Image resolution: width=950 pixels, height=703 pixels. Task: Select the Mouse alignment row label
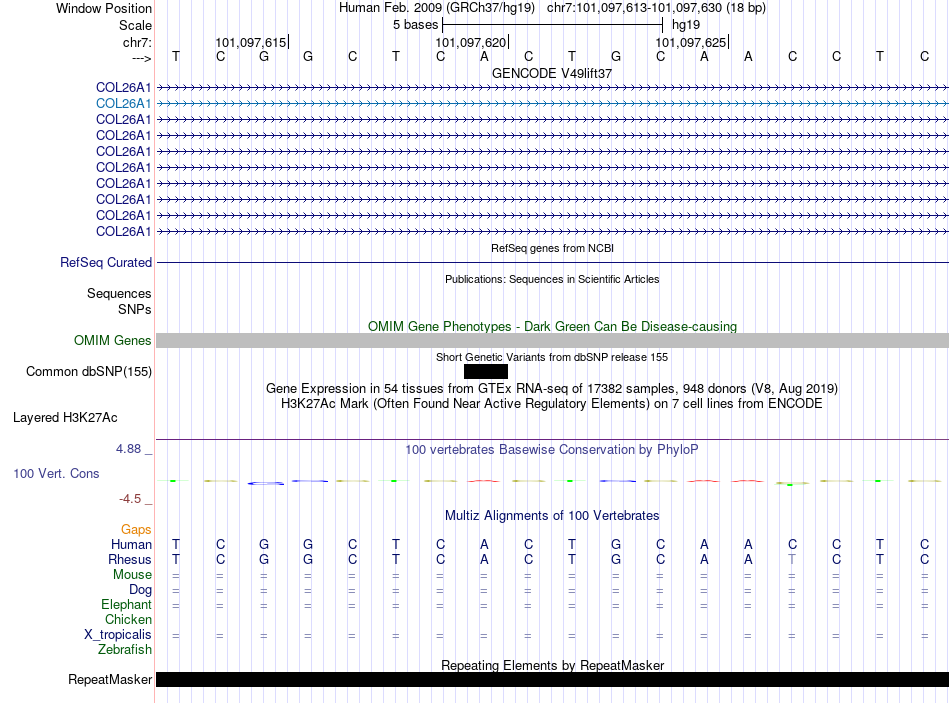point(132,575)
